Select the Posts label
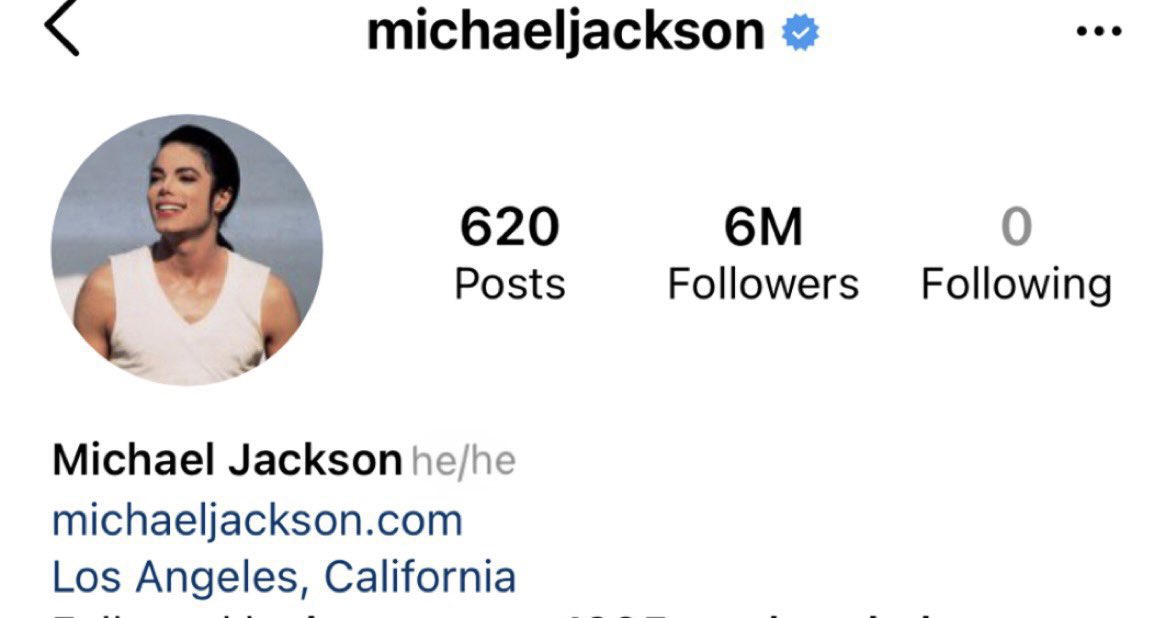The height and width of the screenshot is (618, 1150). [x=510, y=284]
